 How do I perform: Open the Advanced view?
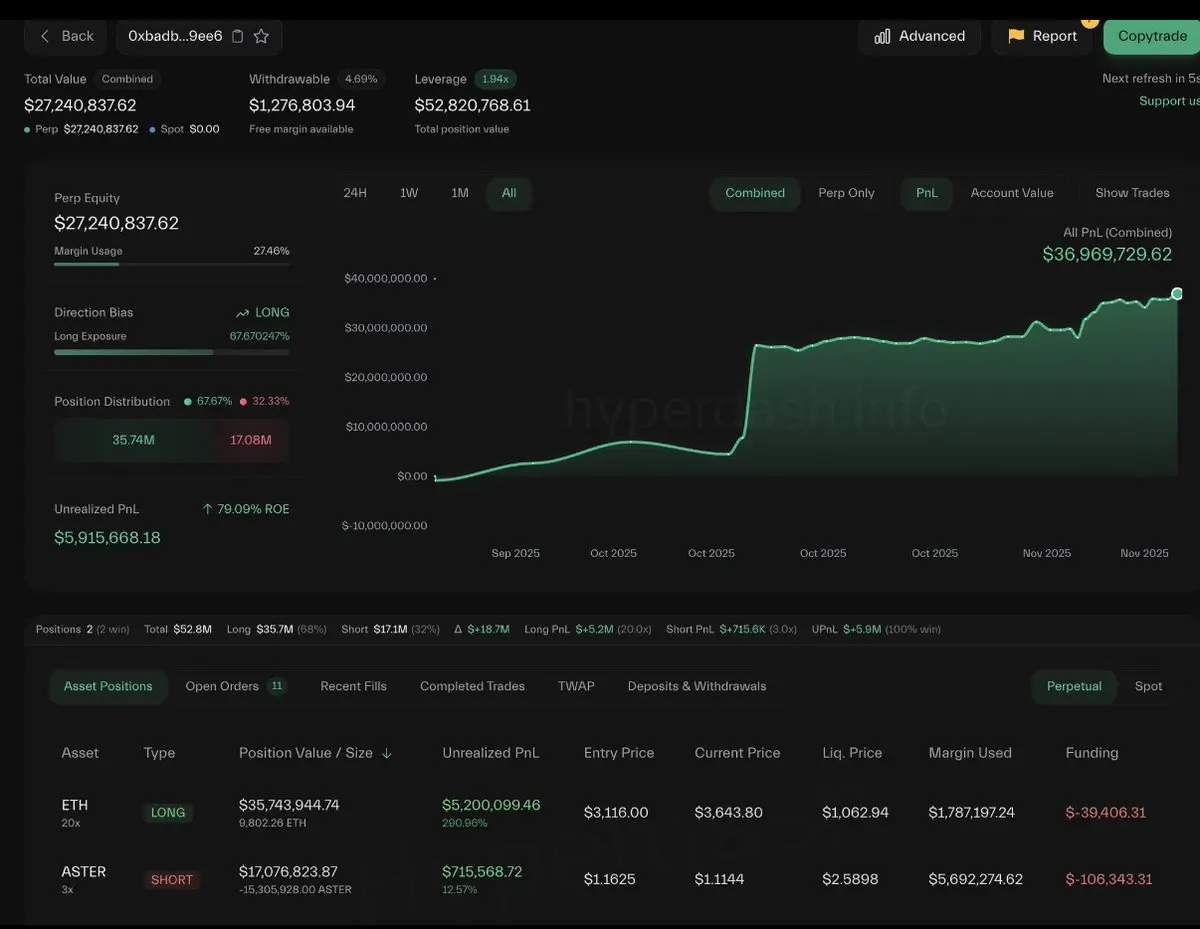919,36
